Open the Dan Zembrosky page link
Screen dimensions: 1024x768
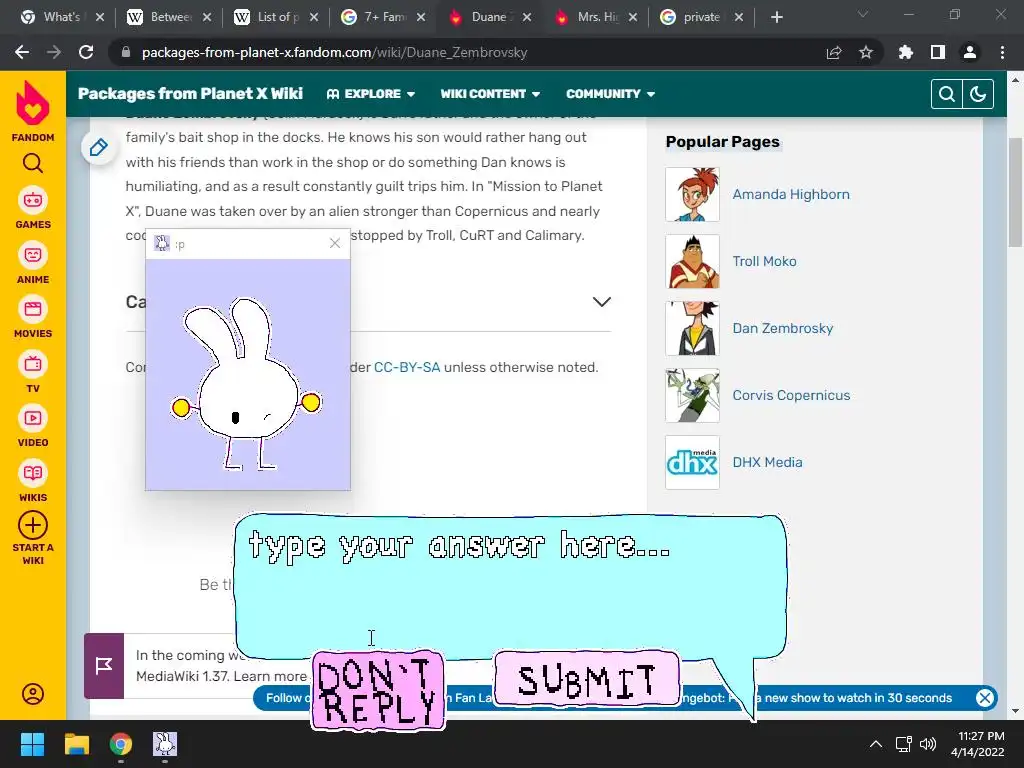[782, 328]
